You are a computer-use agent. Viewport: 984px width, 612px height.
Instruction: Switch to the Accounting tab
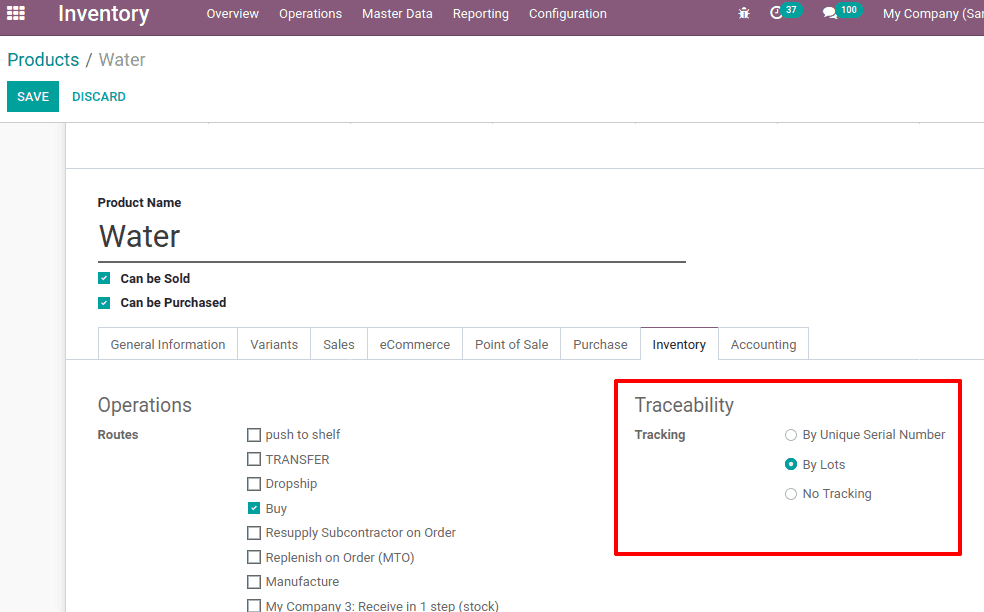(x=763, y=344)
